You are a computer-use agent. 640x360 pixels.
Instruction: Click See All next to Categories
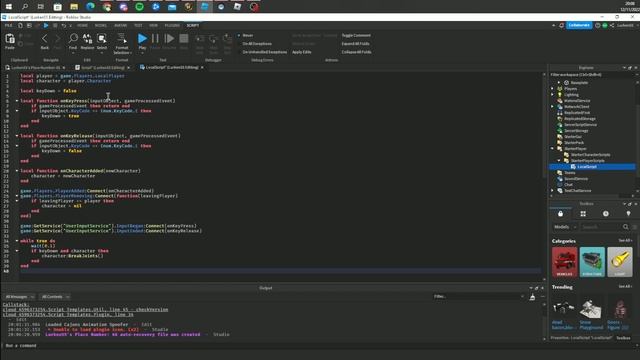click(624, 241)
